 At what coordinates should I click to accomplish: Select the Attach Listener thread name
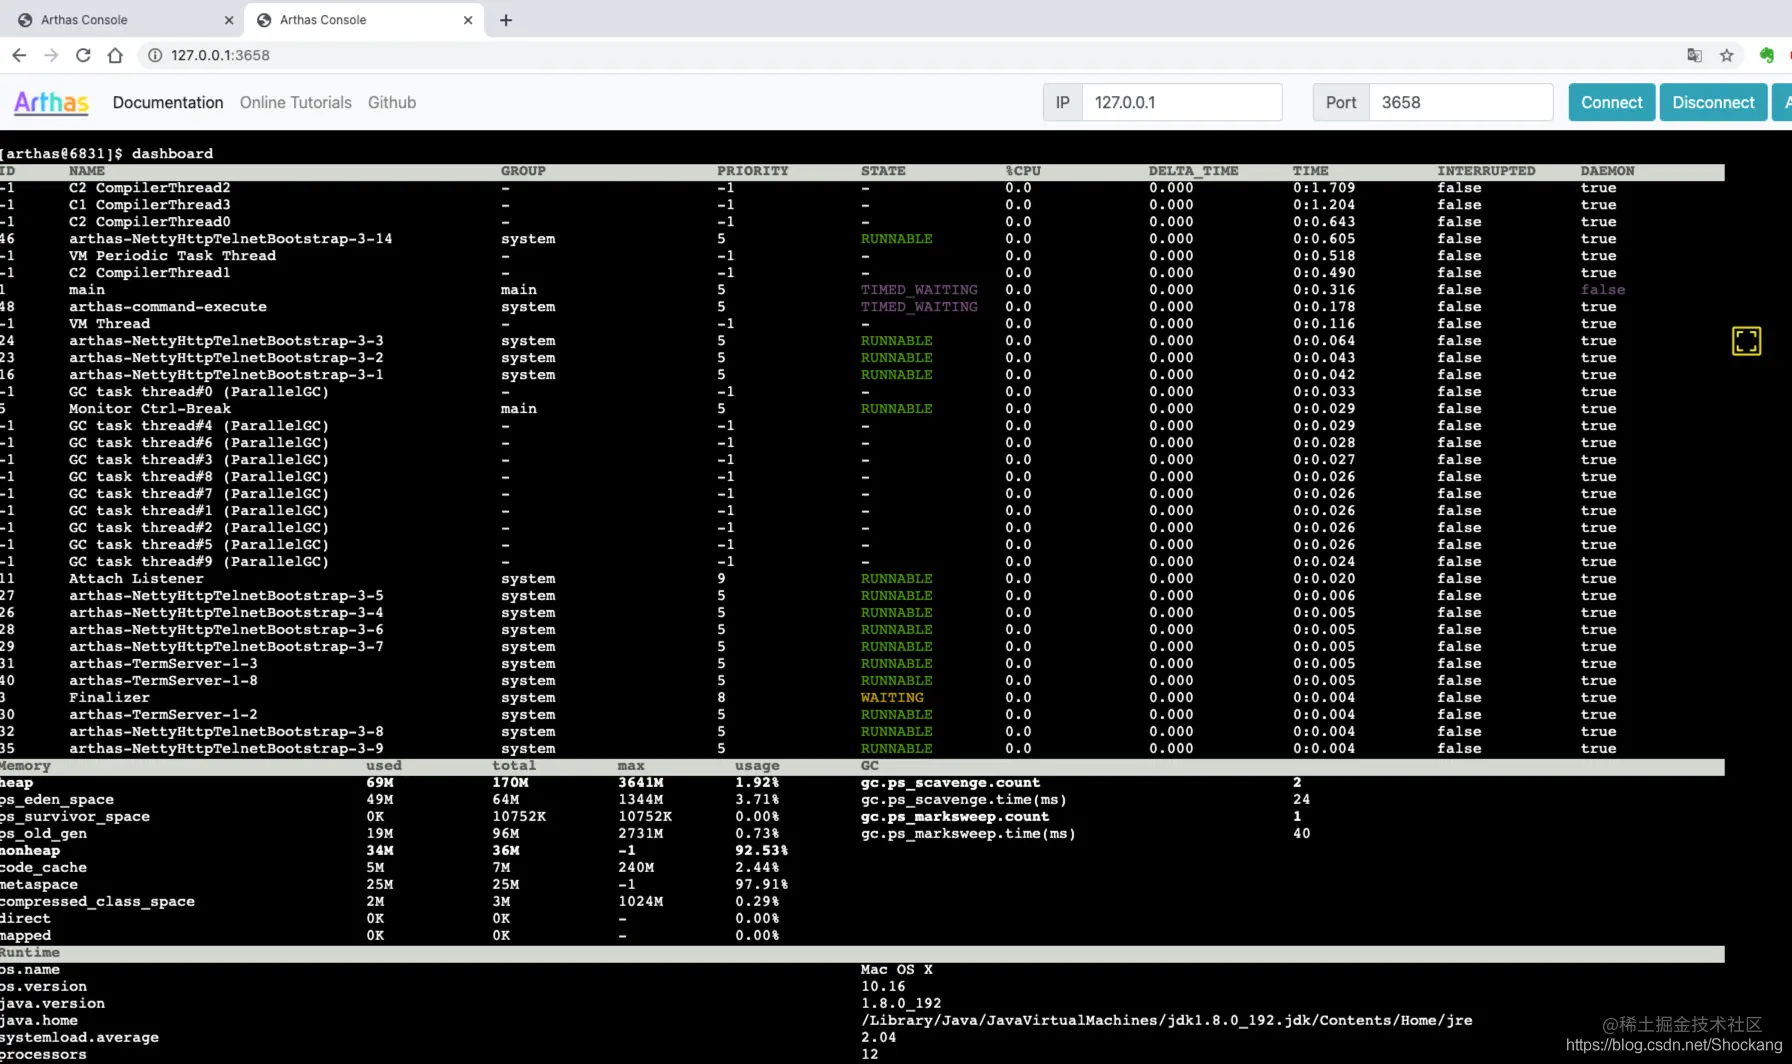(x=136, y=579)
